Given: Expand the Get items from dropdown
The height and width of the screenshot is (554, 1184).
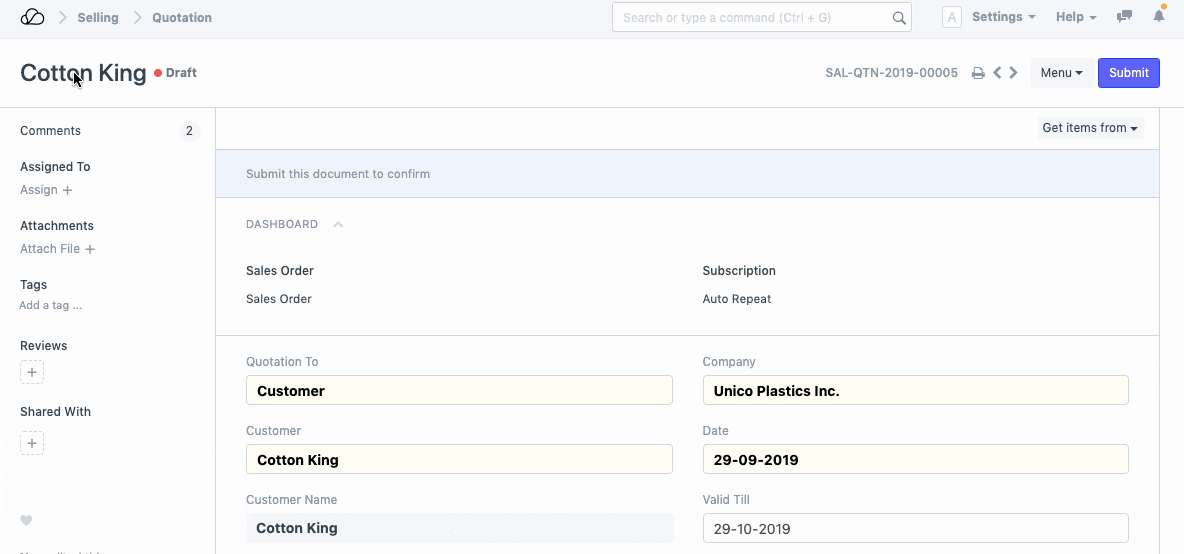Looking at the screenshot, I should click(1090, 128).
